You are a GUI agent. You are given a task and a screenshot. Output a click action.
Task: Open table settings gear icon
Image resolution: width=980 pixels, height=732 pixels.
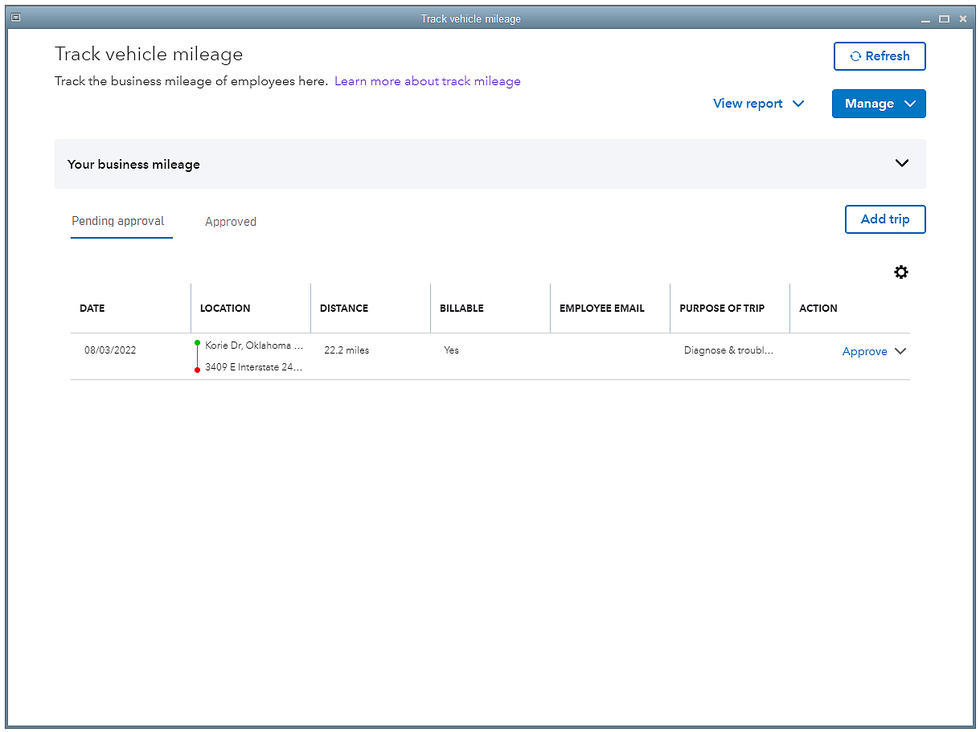click(x=901, y=272)
